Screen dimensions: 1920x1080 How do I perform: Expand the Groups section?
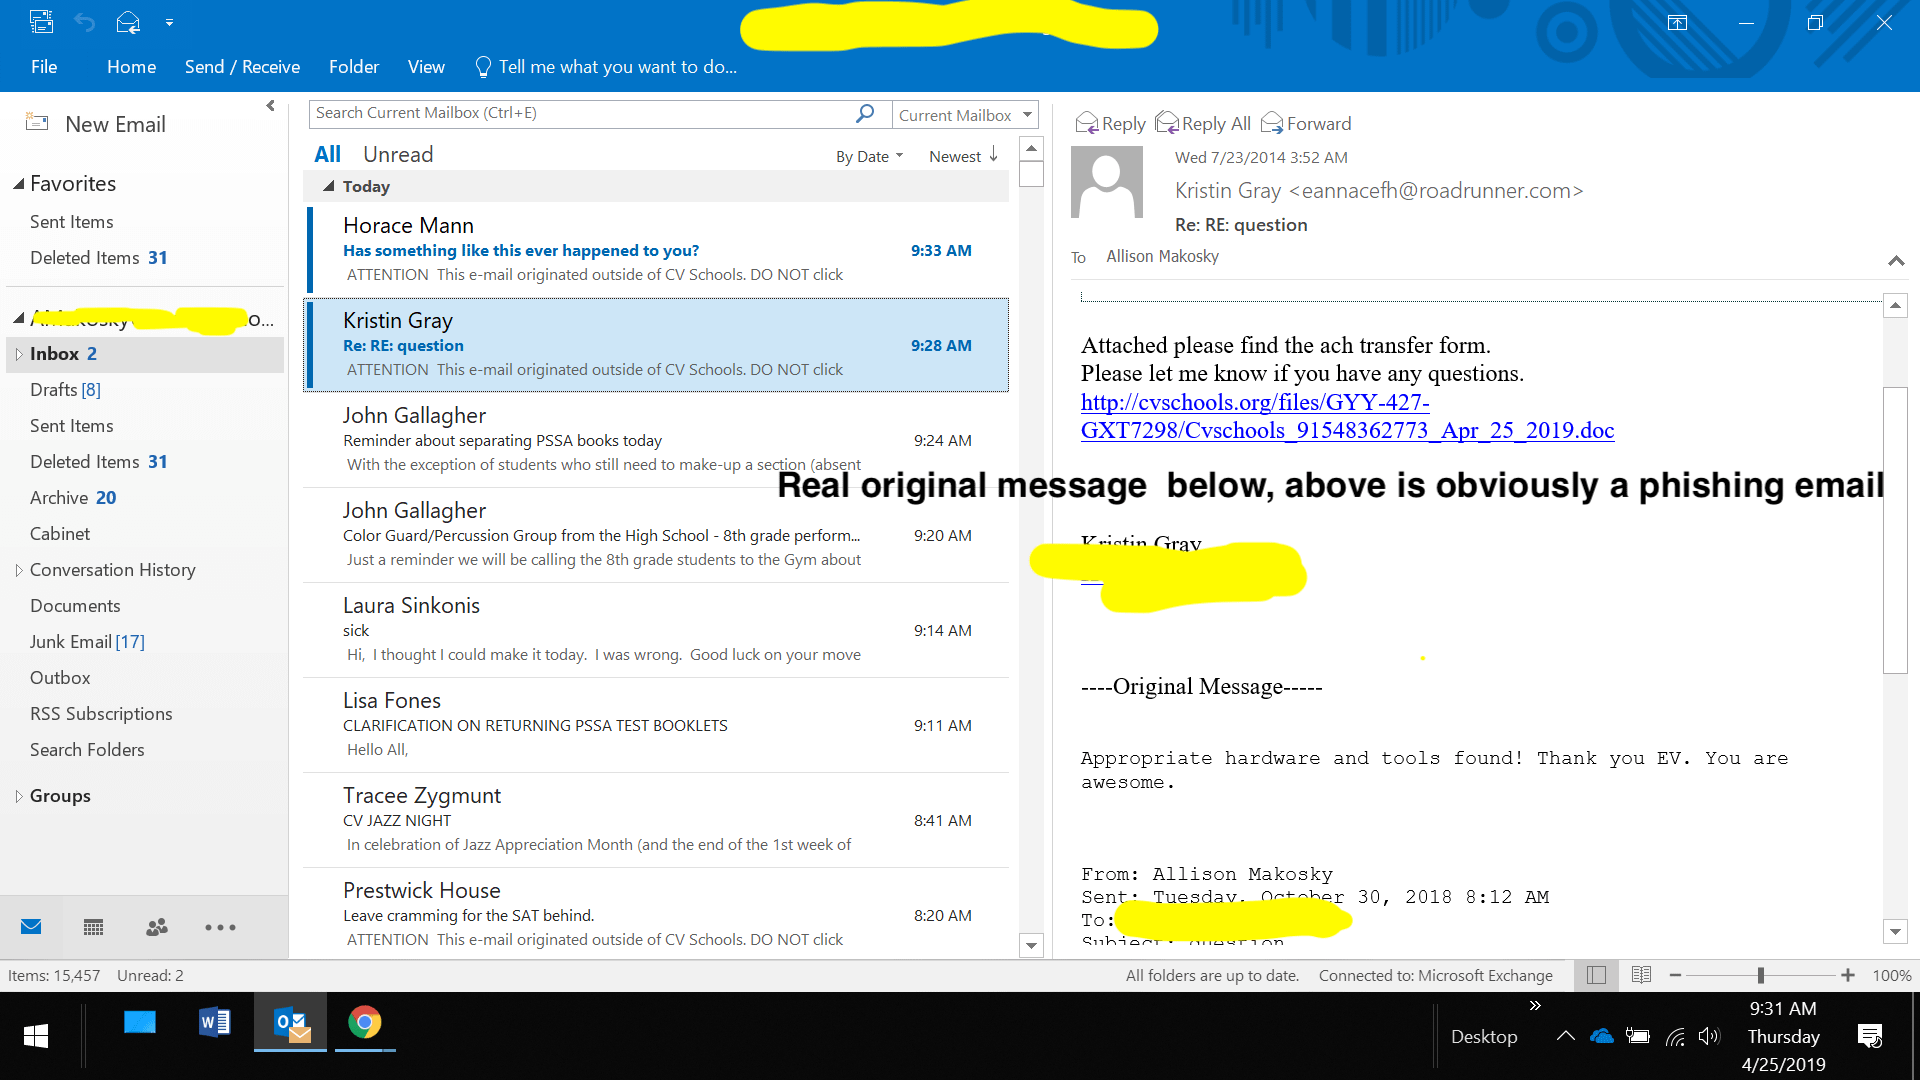point(18,796)
